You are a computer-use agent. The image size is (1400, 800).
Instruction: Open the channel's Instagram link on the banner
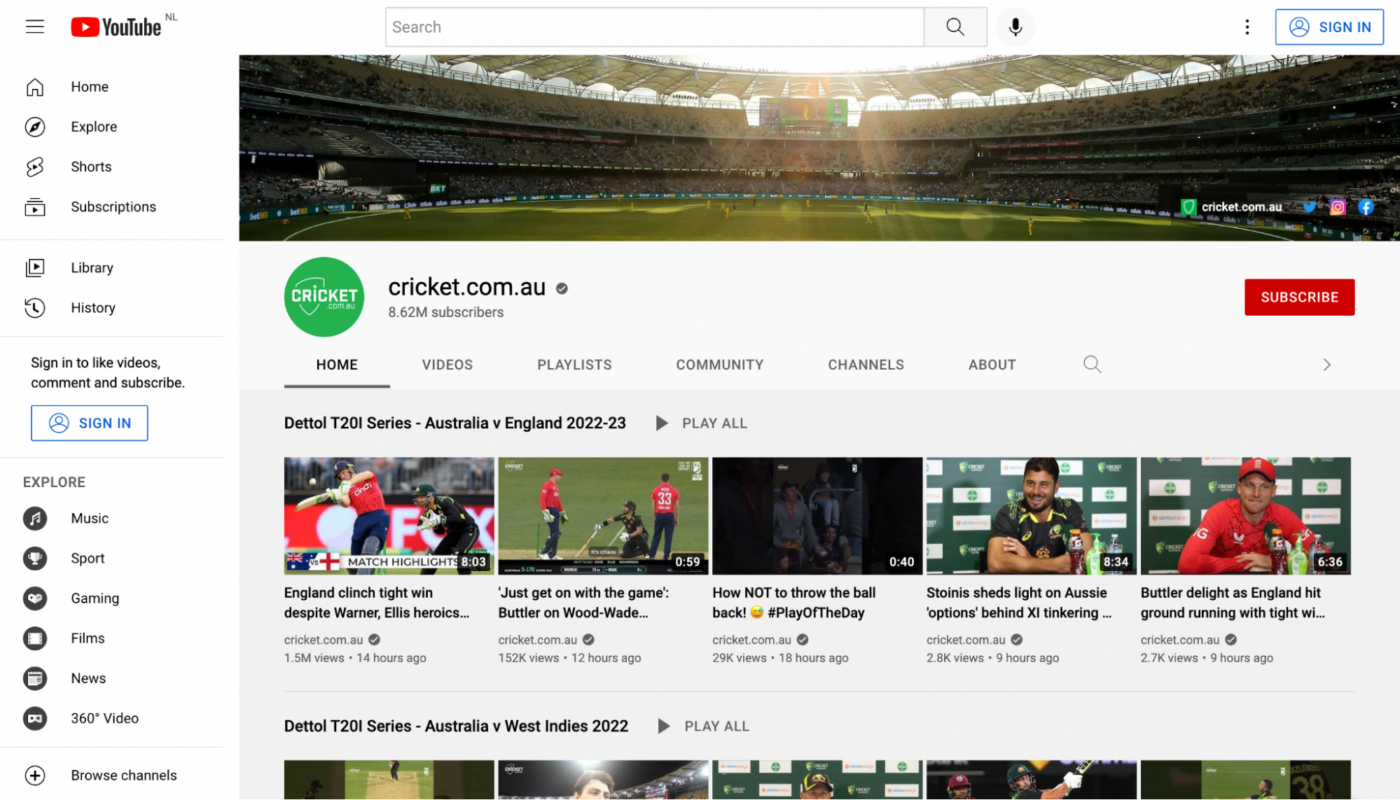click(x=1337, y=207)
